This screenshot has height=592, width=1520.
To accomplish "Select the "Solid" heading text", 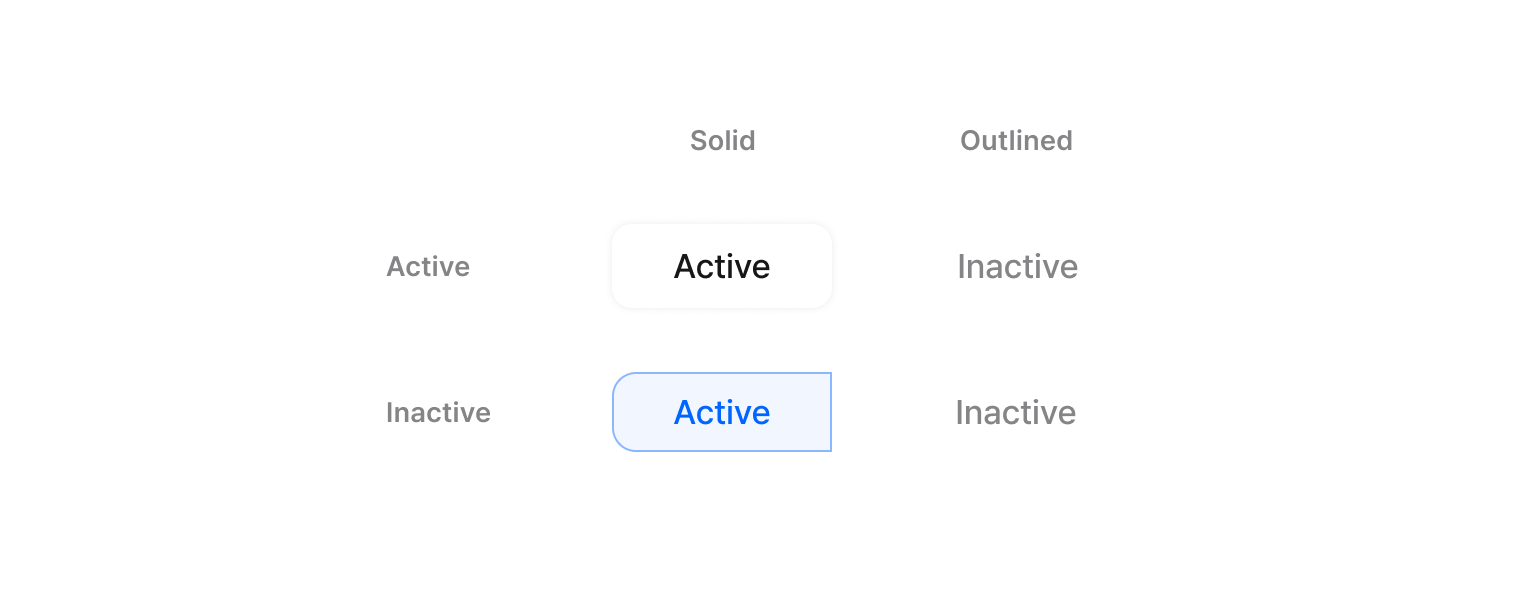I will (x=722, y=140).
